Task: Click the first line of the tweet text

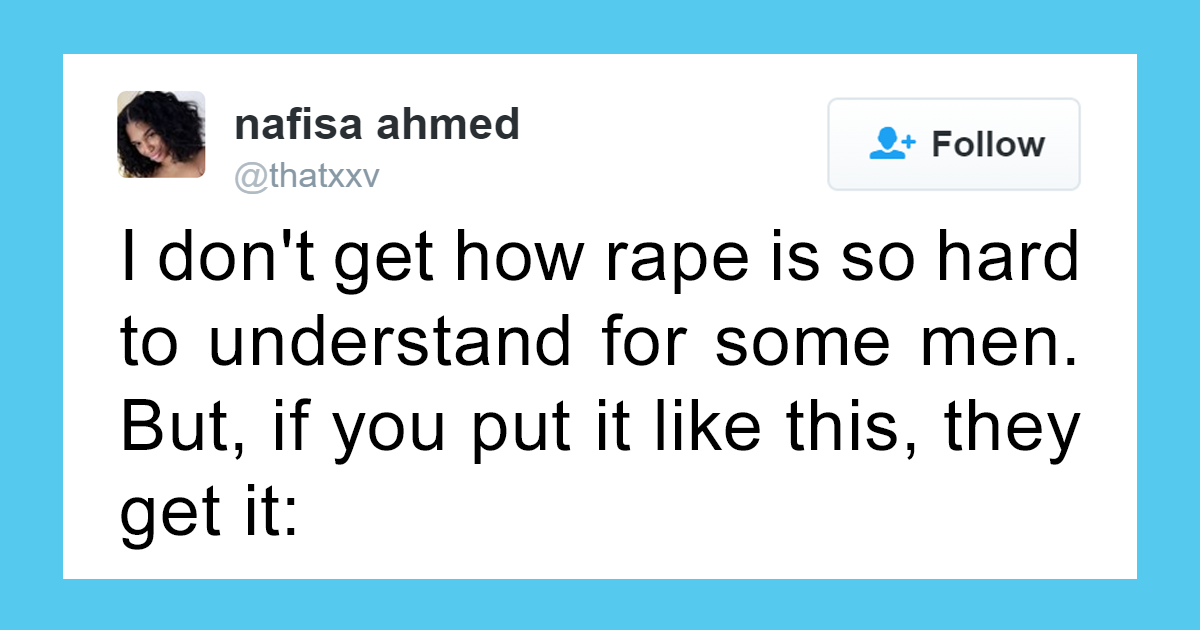Action: (x=600, y=258)
